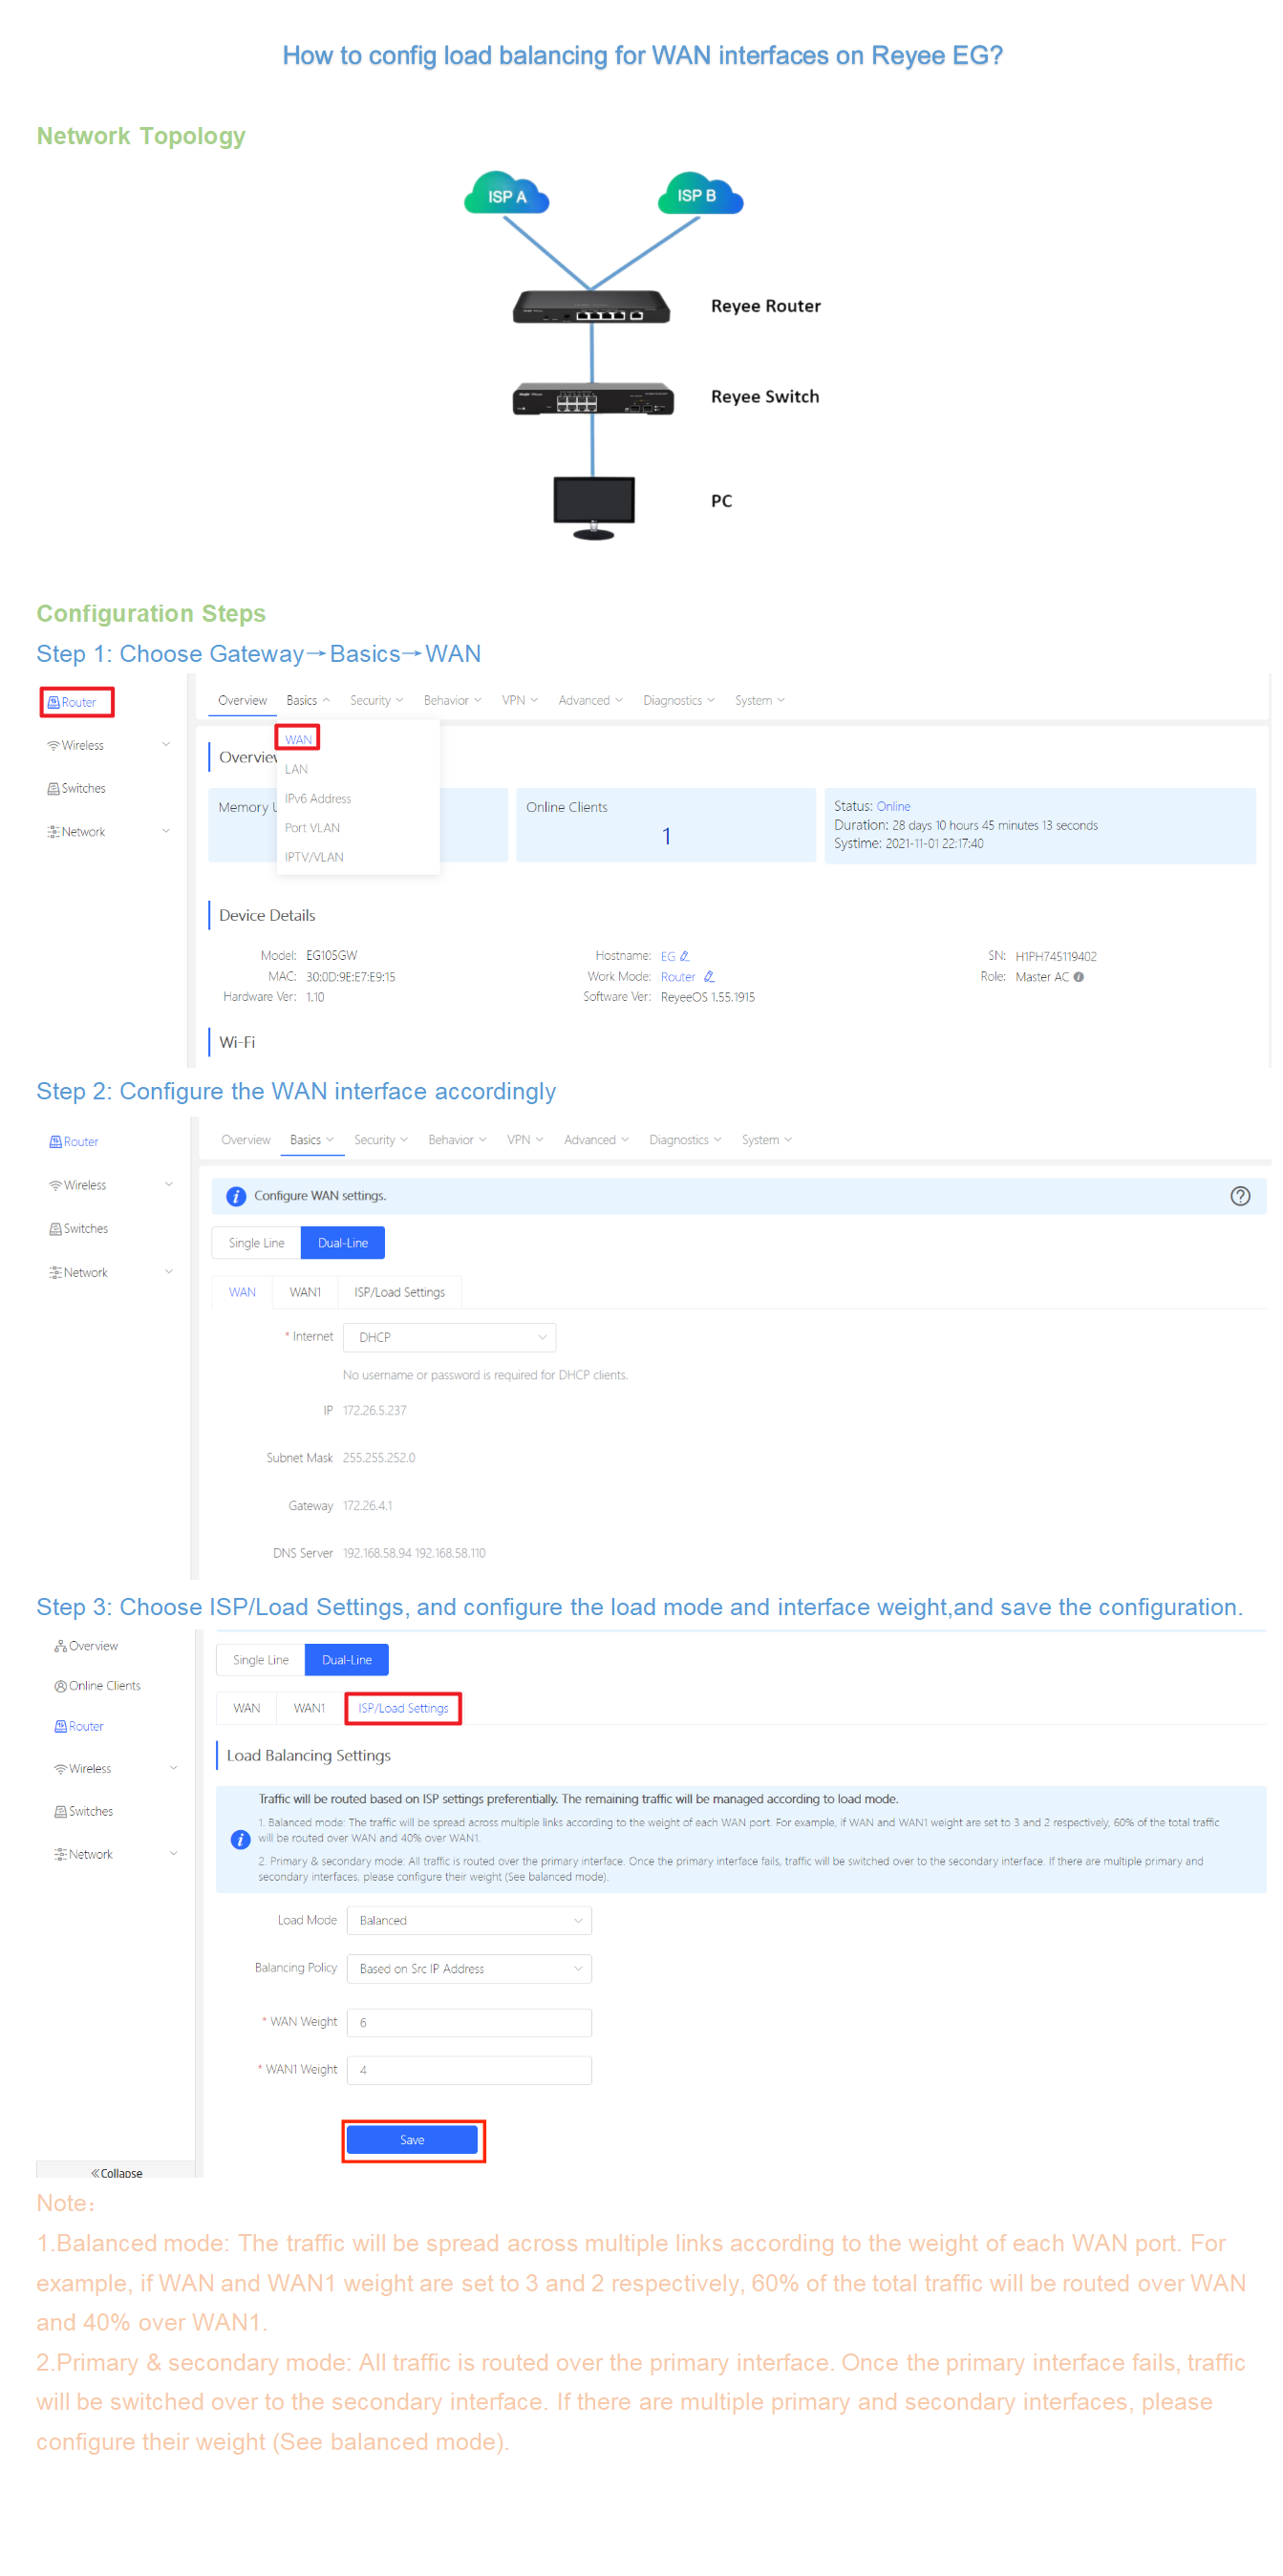Screen dimensions: 1283x2576
Task: Switch to Single Line mode in Step 2
Action: [256, 1243]
